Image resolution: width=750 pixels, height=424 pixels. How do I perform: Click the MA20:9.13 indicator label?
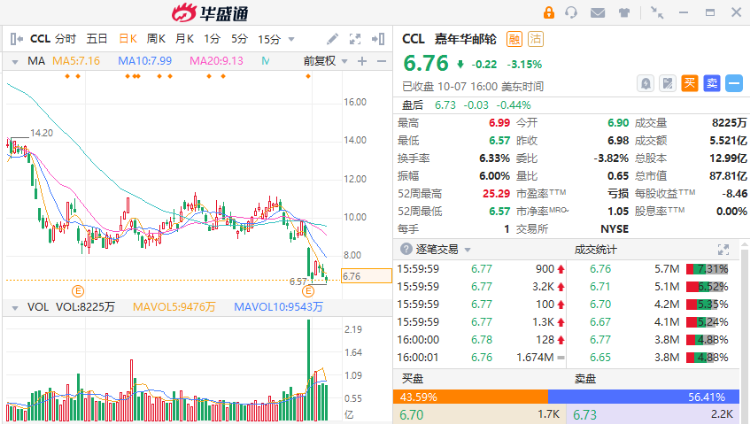pos(216,61)
